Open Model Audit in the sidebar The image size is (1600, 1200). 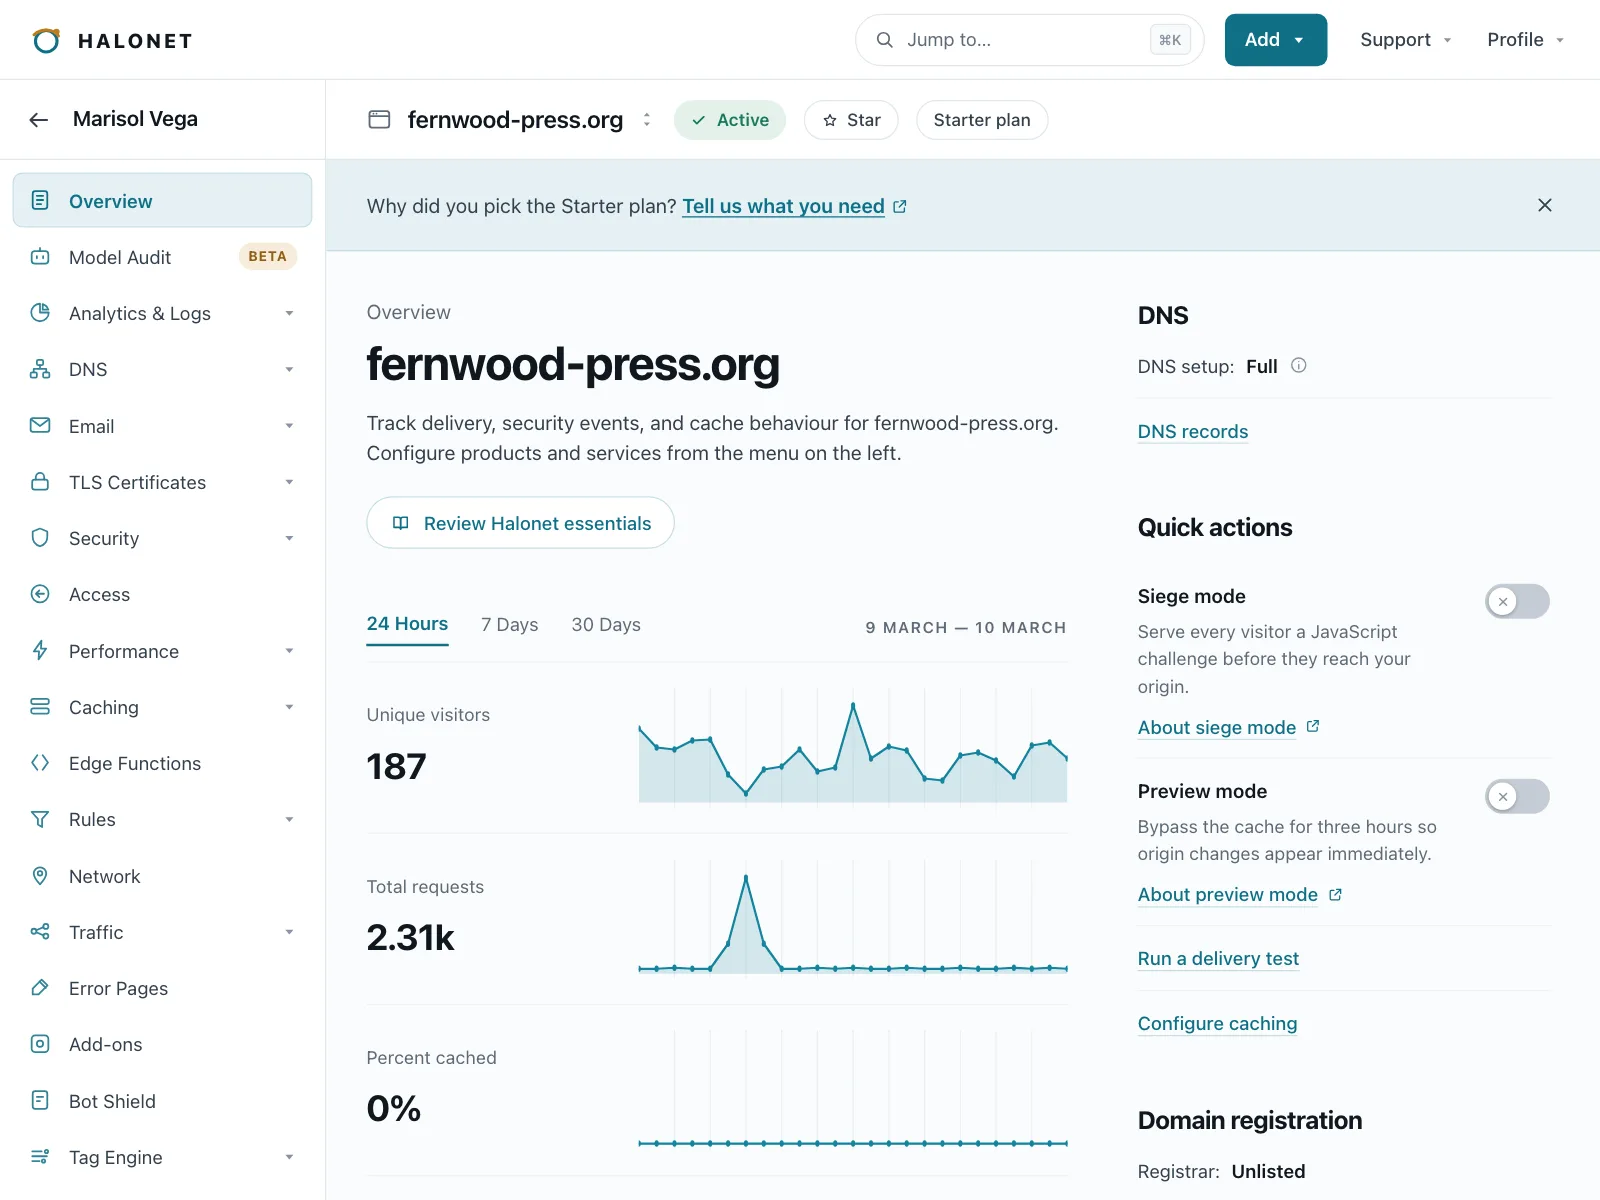pos(162,257)
